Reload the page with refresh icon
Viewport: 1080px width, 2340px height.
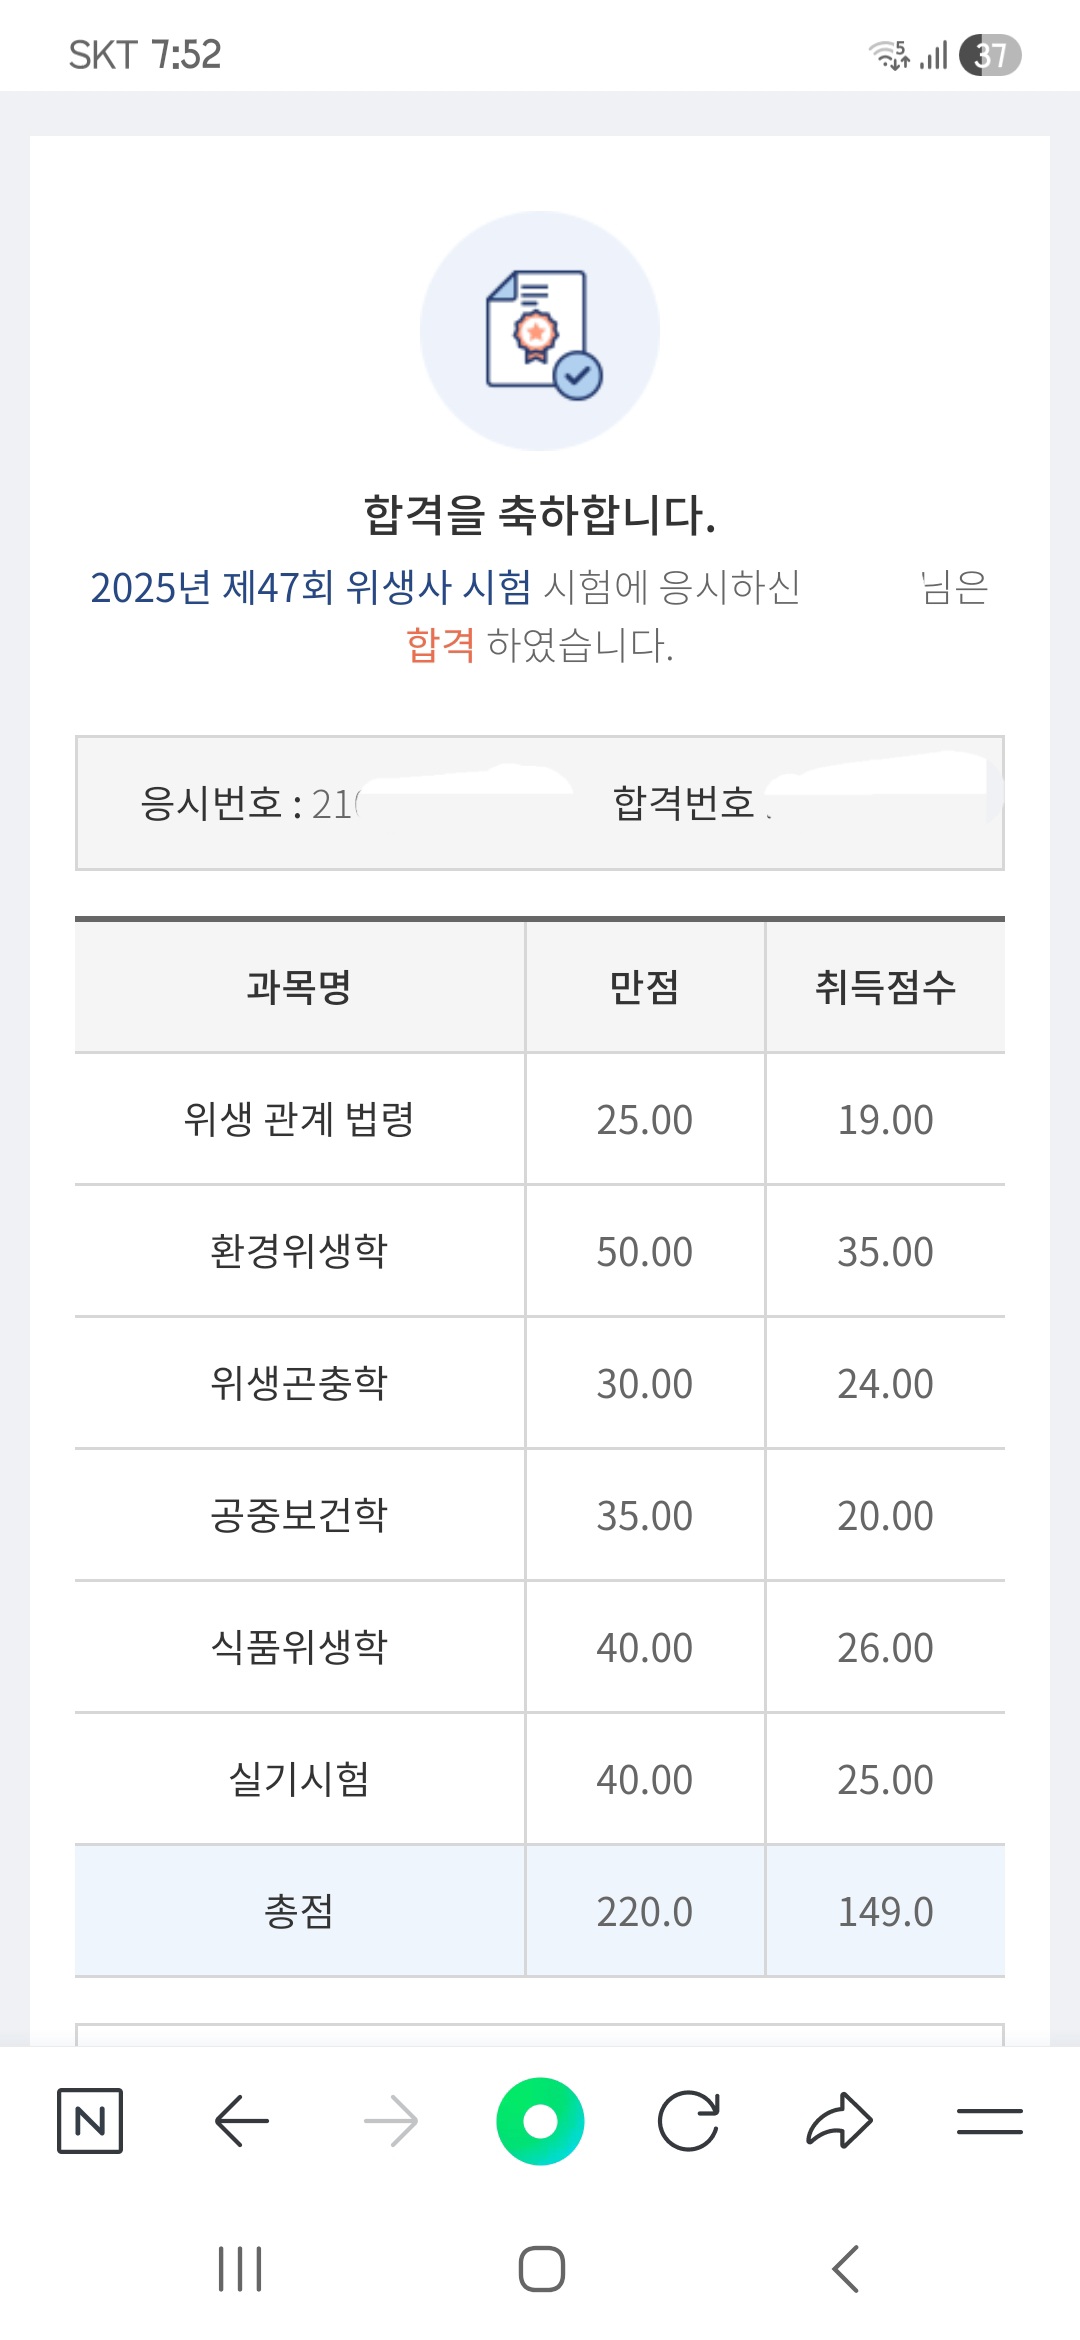point(689,2121)
